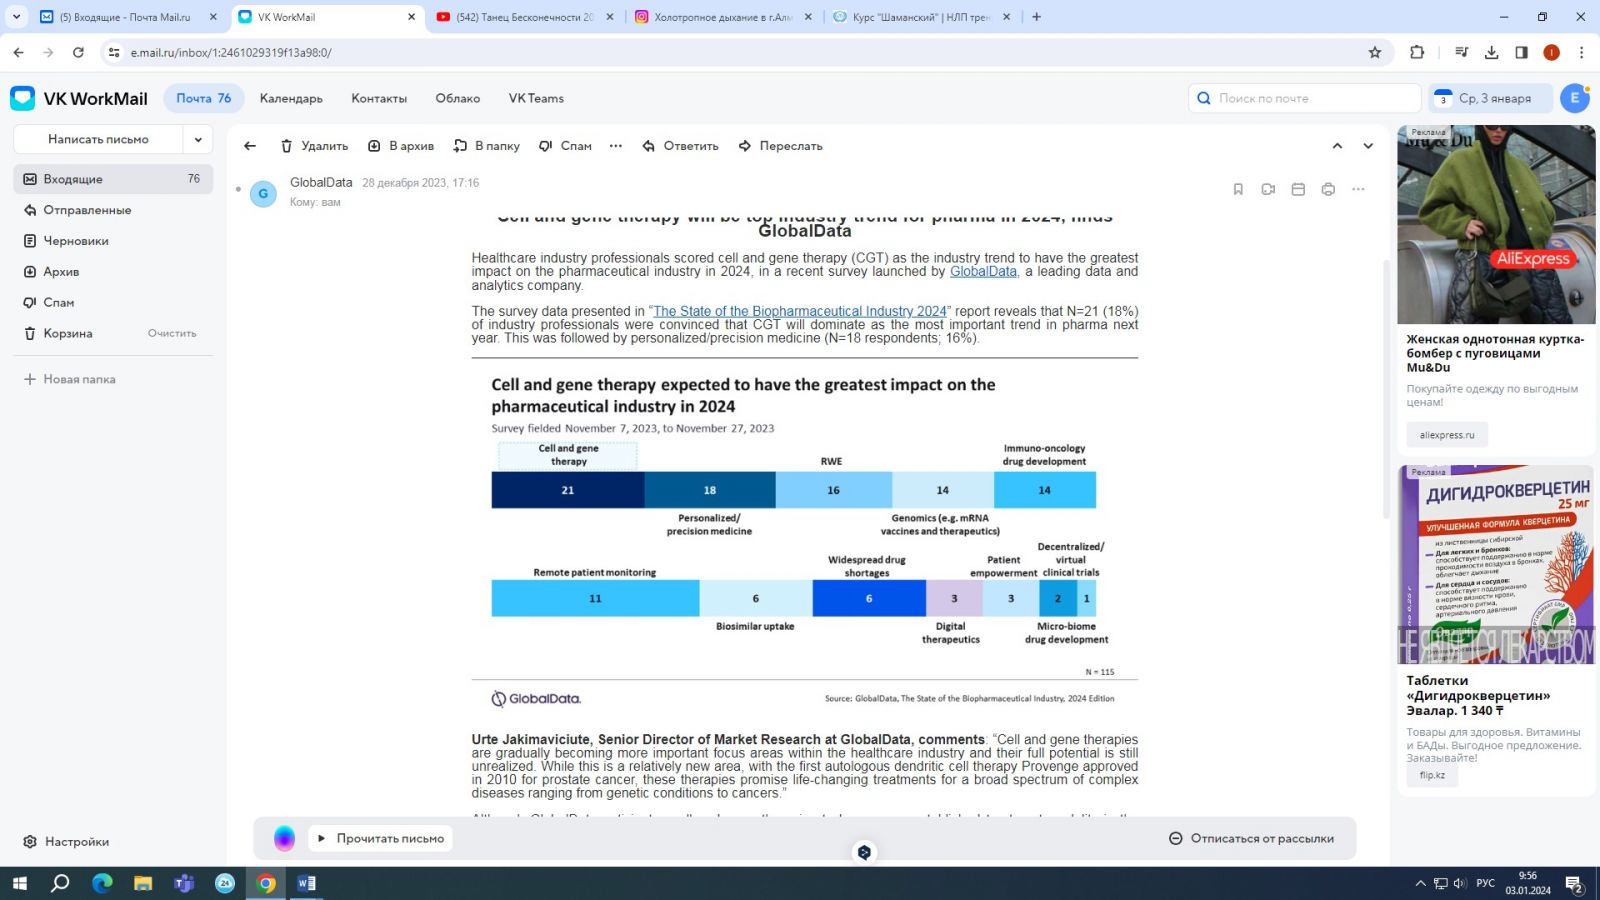1600x900 pixels.
Task: Mark the email as spam in the toolbar
Action: [565, 146]
